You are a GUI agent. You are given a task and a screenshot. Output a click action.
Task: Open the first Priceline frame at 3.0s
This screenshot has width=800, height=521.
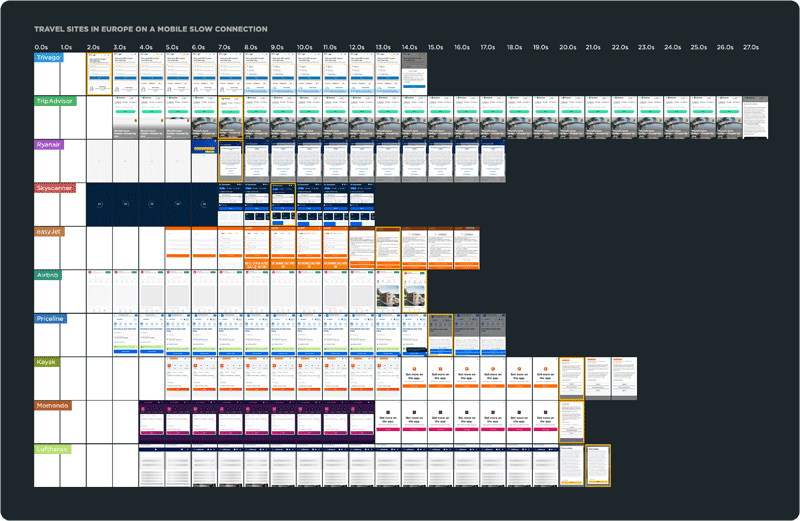[126, 335]
